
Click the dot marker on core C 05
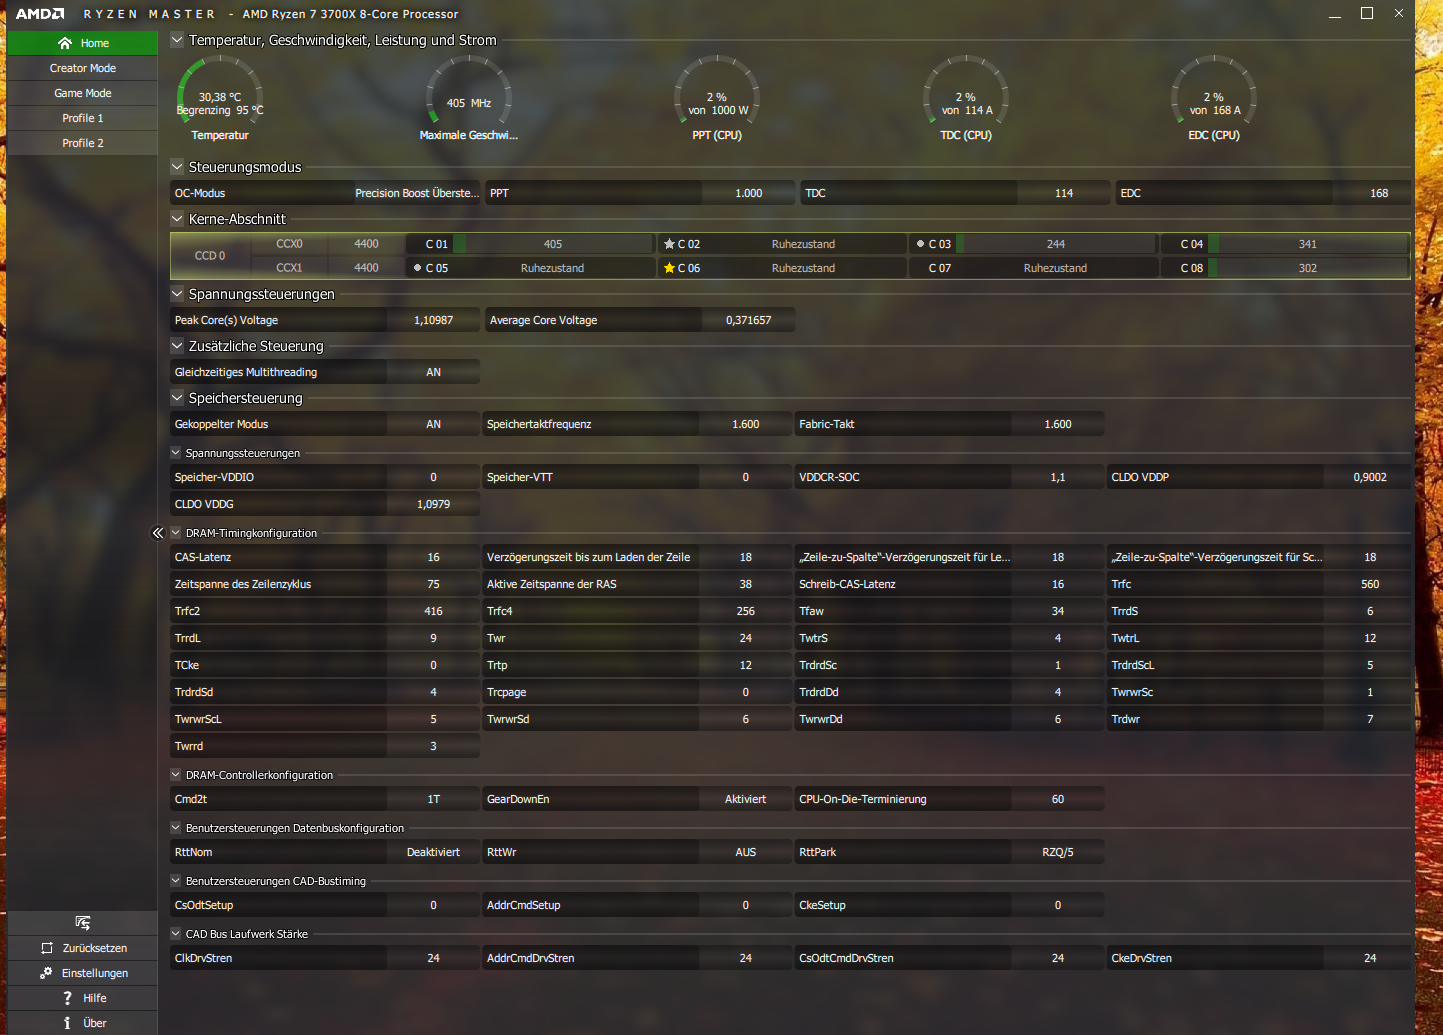[x=417, y=268]
